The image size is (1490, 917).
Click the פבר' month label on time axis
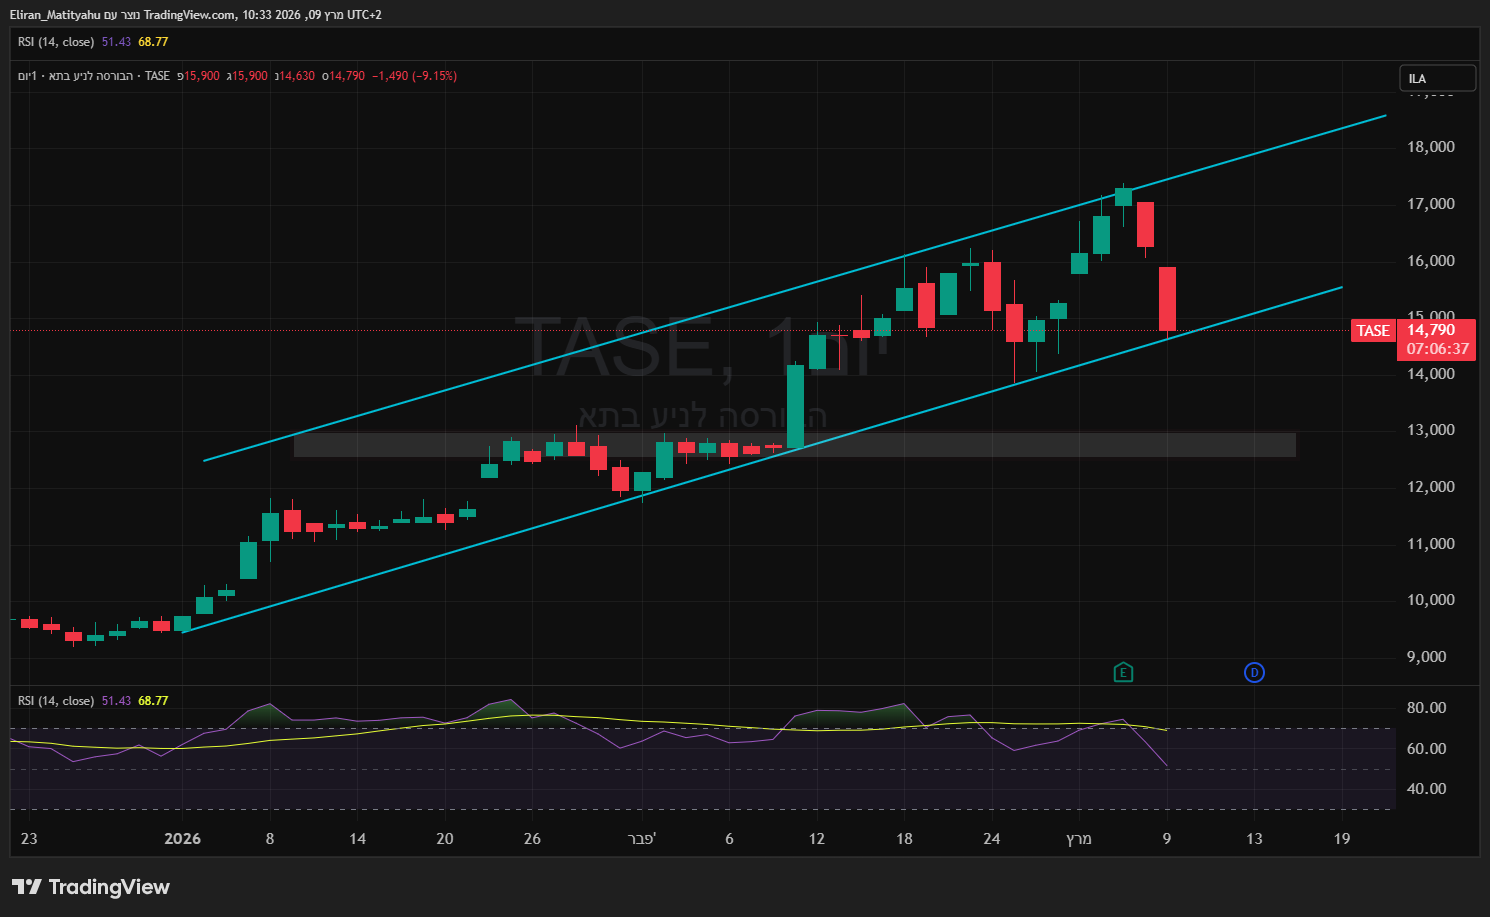642,839
